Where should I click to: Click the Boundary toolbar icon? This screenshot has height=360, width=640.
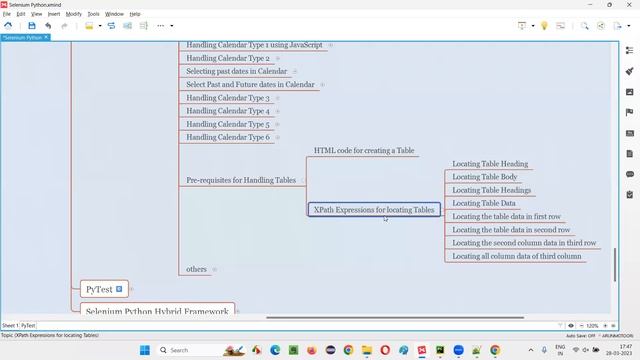[x=127, y=26]
